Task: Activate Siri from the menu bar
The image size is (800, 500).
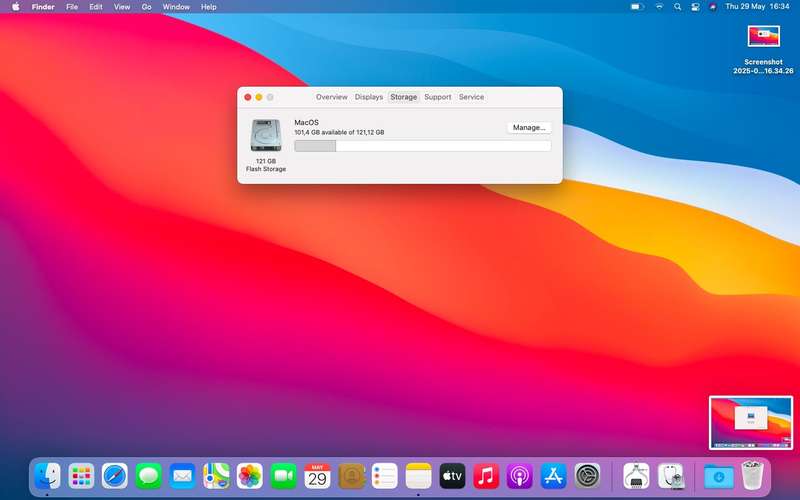Action: tap(713, 7)
